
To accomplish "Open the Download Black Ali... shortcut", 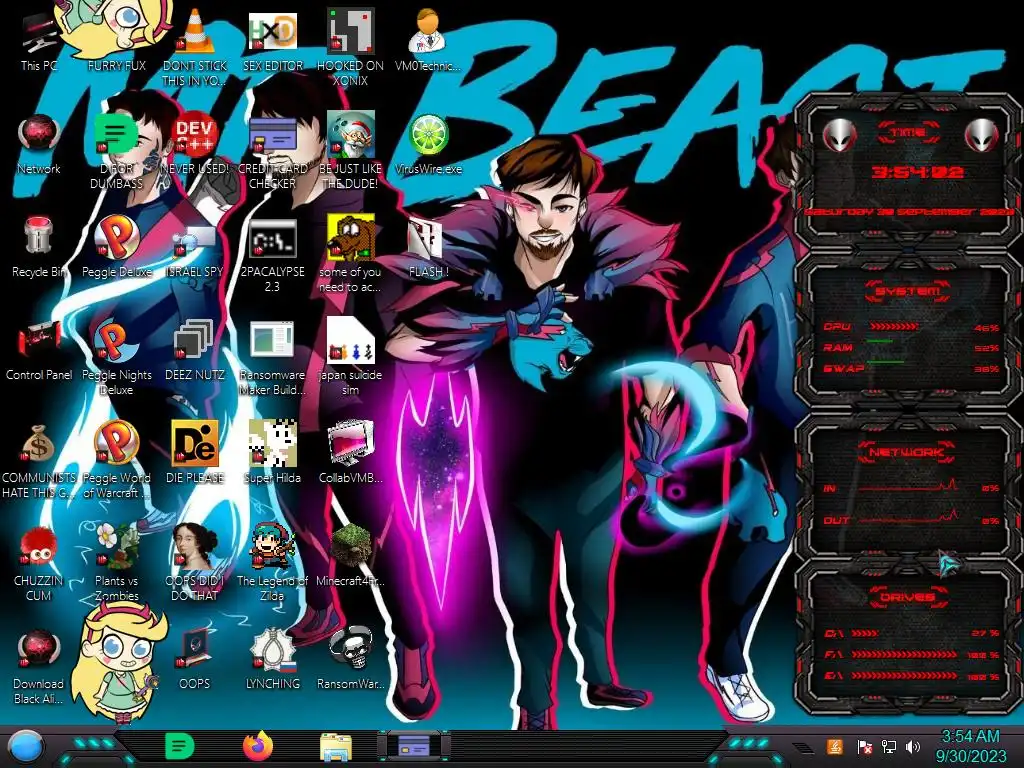I will point(39,666).
